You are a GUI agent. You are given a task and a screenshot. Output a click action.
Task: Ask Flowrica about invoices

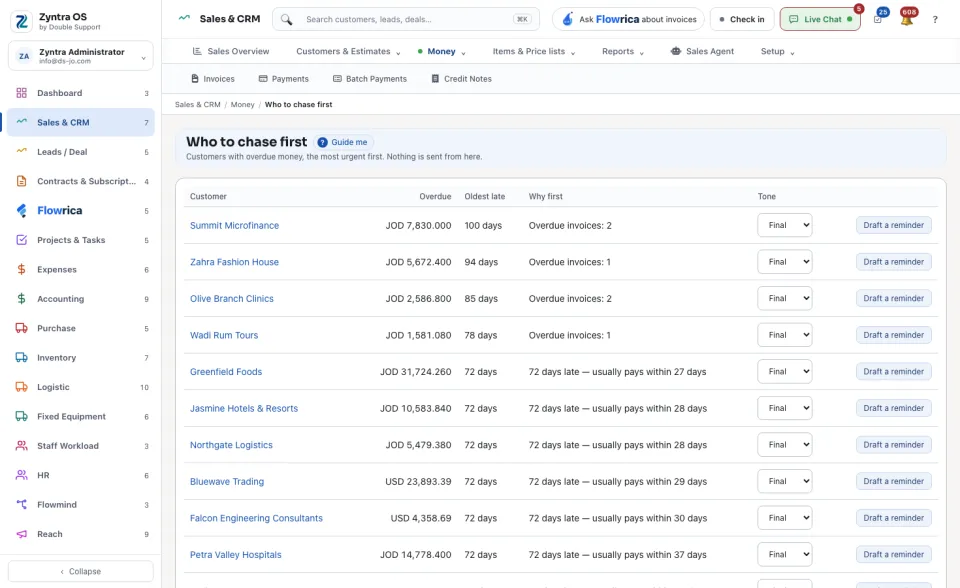point(629,20)
